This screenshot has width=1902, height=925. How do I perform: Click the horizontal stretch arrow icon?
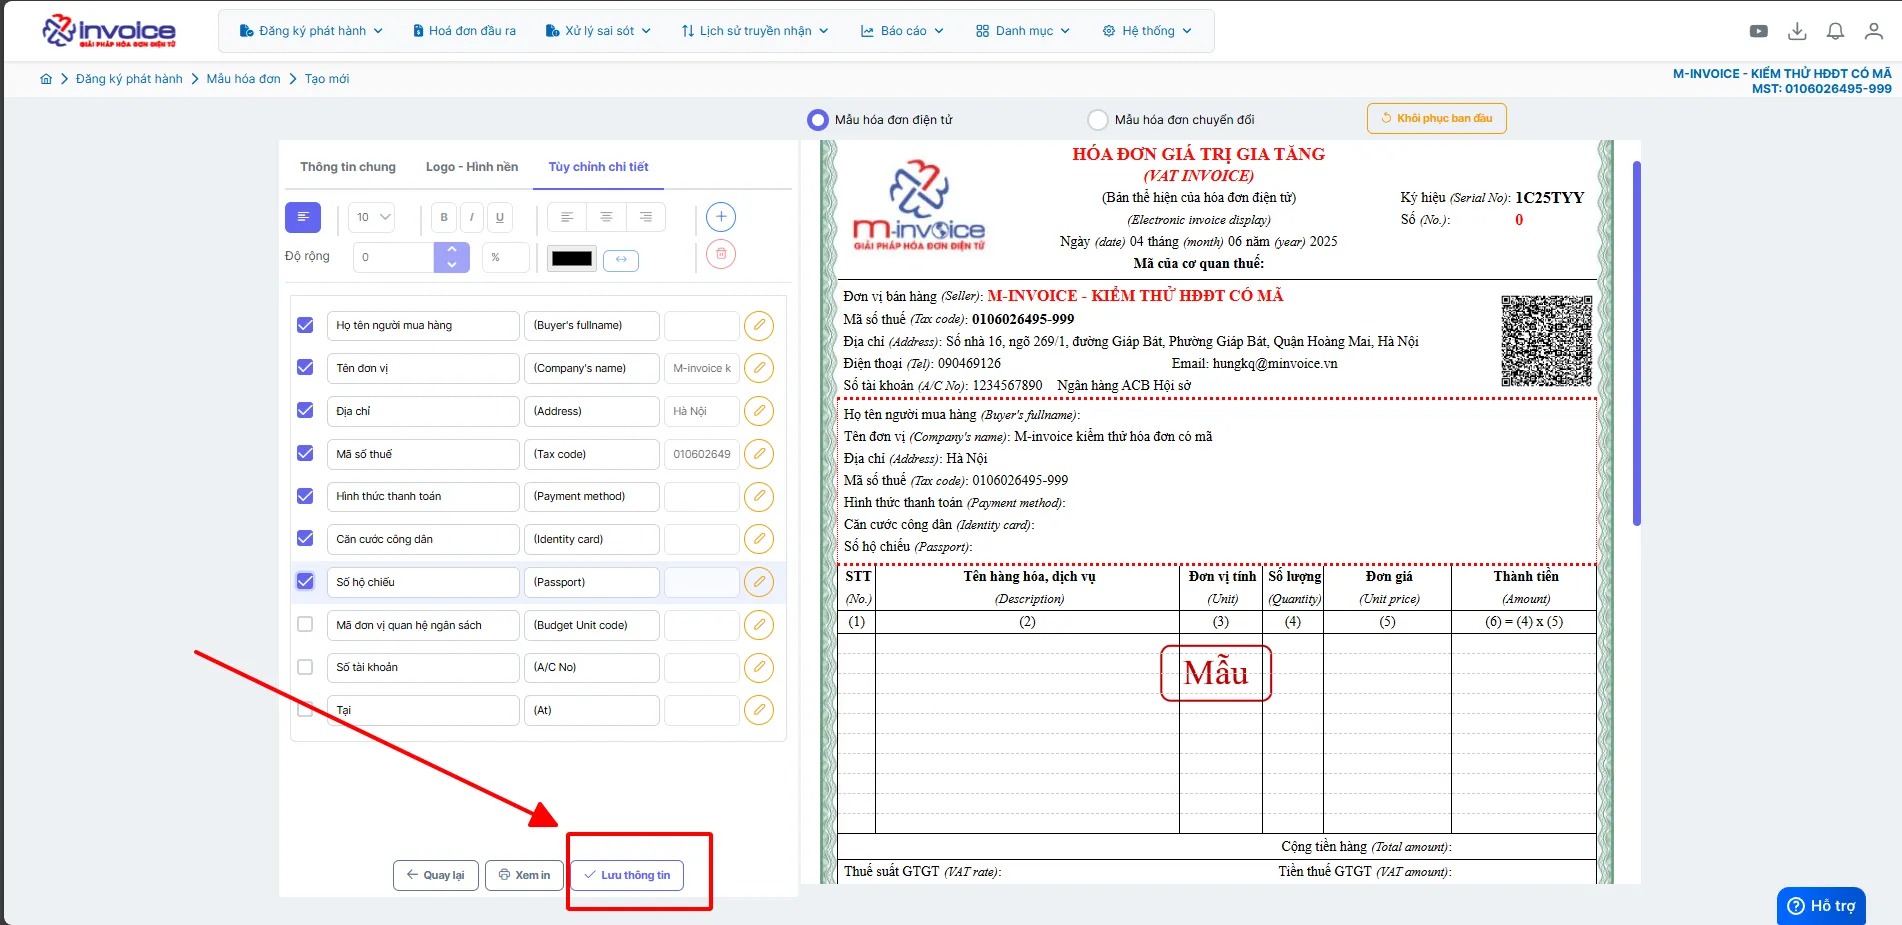pos(621,259)
